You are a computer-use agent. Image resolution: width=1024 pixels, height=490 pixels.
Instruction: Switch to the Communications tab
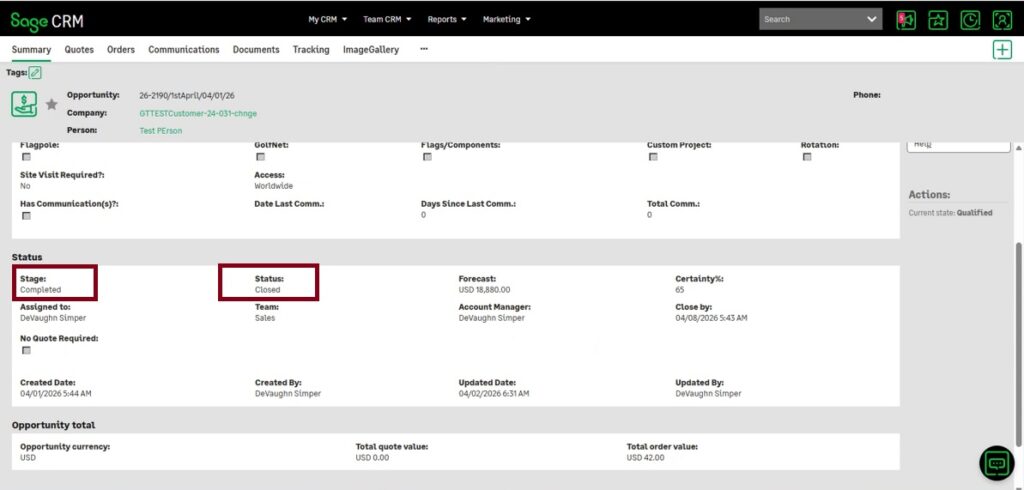(x=183, y=49)
